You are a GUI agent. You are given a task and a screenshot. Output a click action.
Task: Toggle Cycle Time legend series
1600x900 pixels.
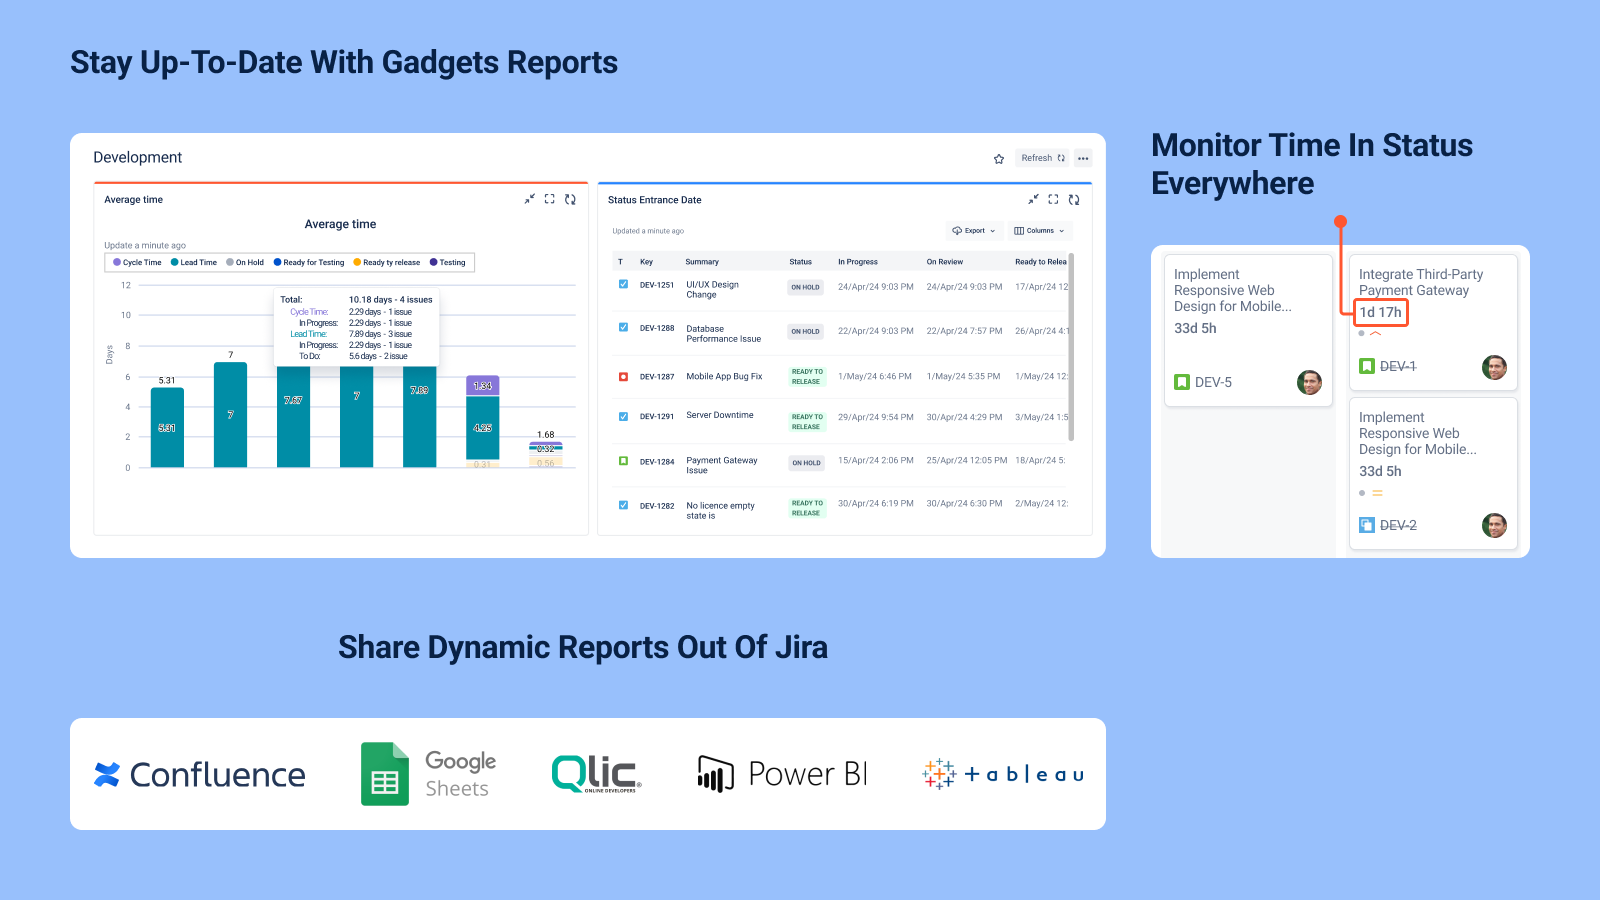(x=137, y=262)
